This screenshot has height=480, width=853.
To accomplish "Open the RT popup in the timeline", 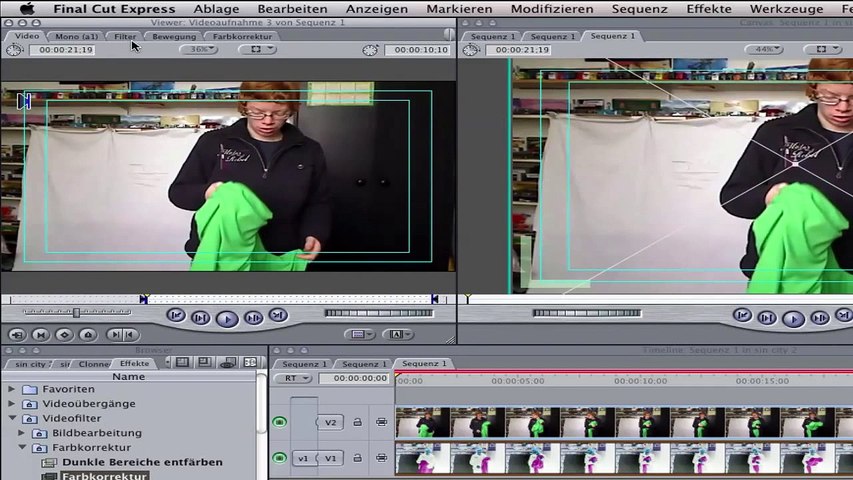I will (295, 379).
